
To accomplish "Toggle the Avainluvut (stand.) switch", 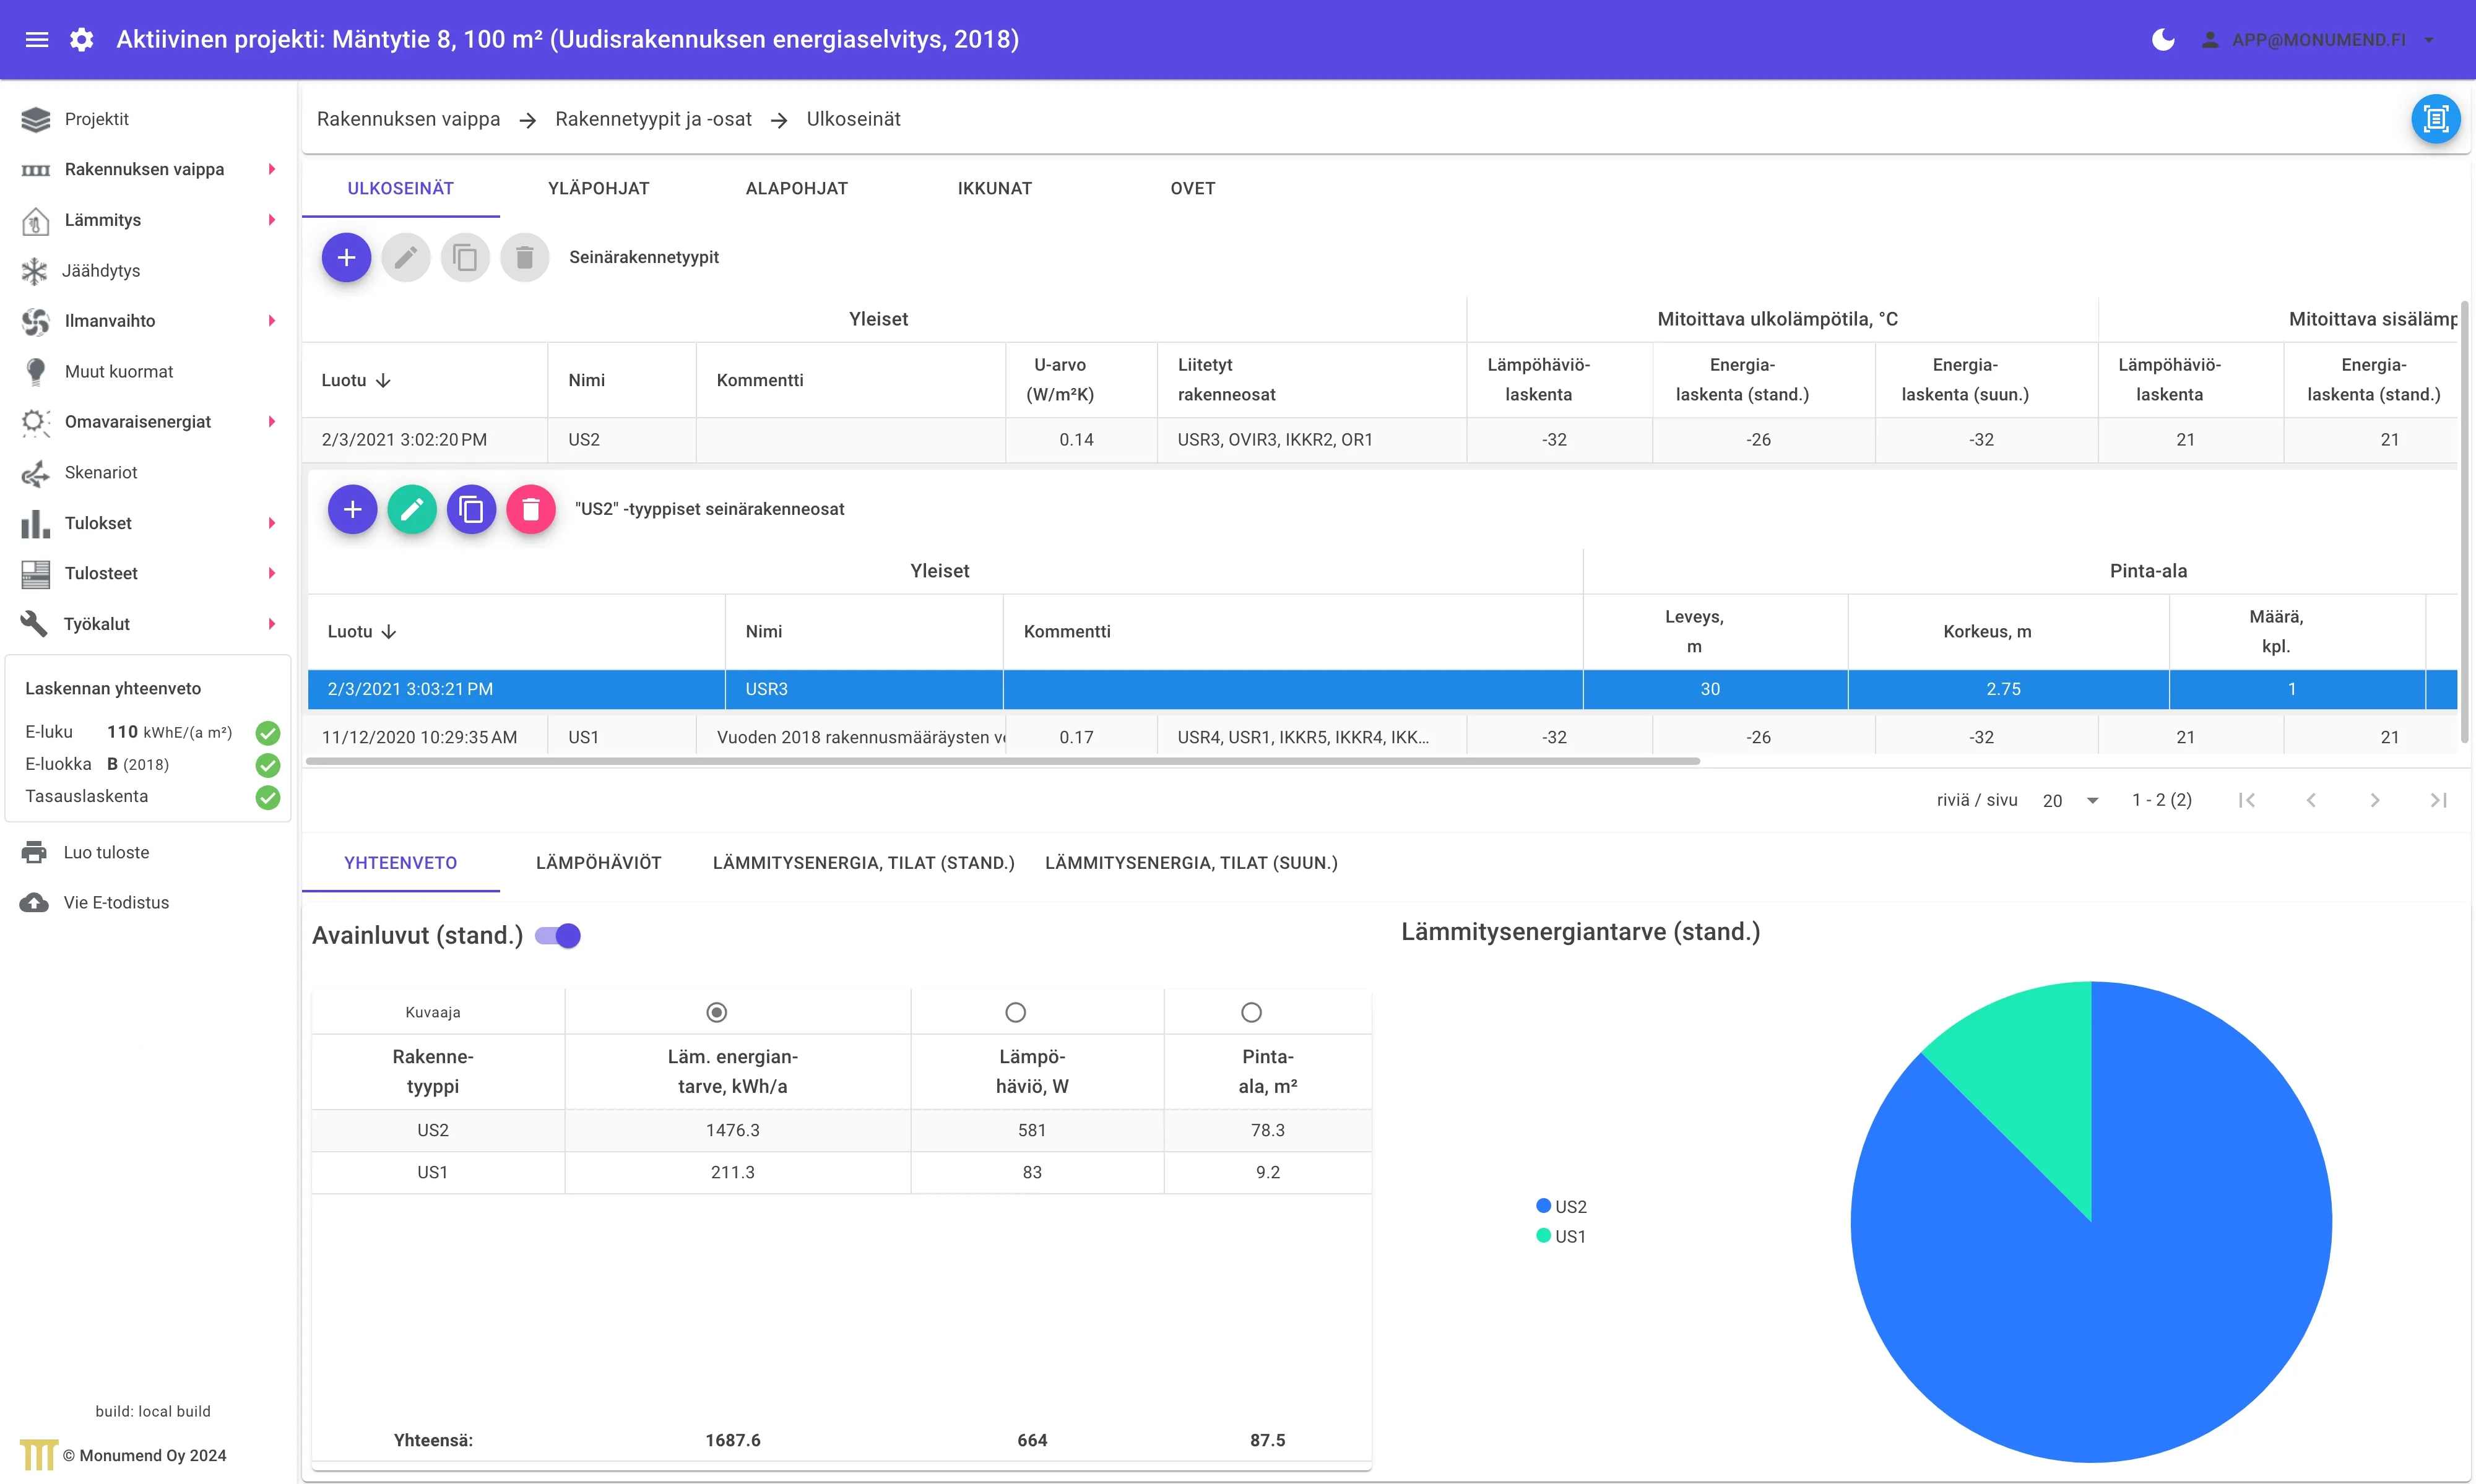I will pyautogui.click(x=558, y=936).
